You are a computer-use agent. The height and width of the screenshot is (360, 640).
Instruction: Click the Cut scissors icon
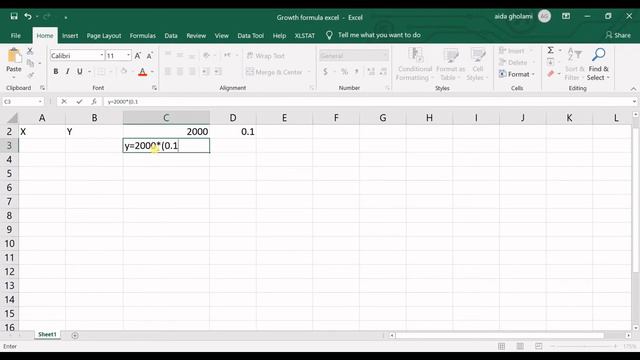click(x=30, y=51)
